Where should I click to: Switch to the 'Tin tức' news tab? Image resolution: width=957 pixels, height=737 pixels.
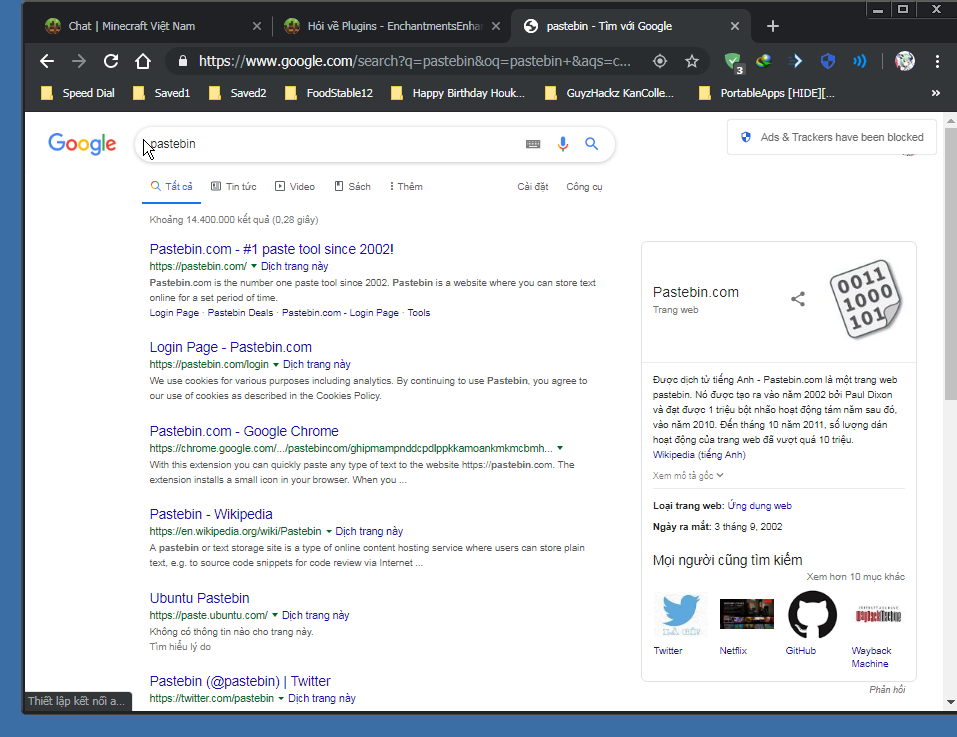[x=234, y=187]
